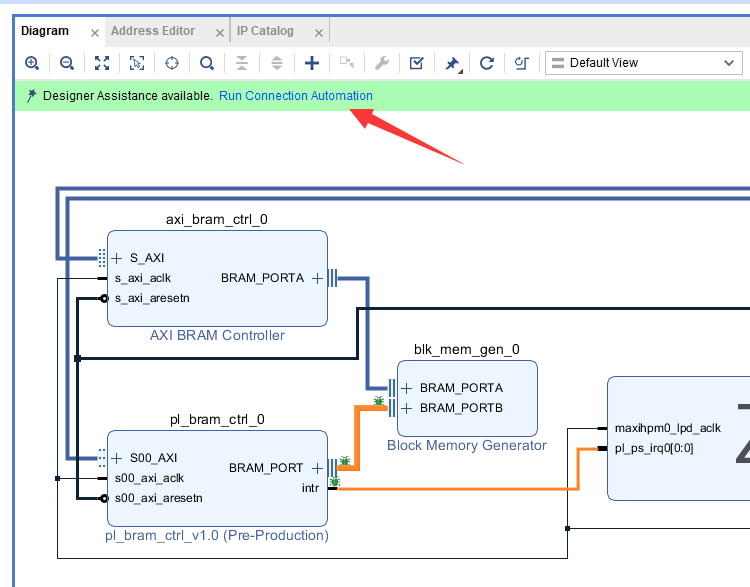Click the Search magnifier icon in toolbar

tap(207, 63)
